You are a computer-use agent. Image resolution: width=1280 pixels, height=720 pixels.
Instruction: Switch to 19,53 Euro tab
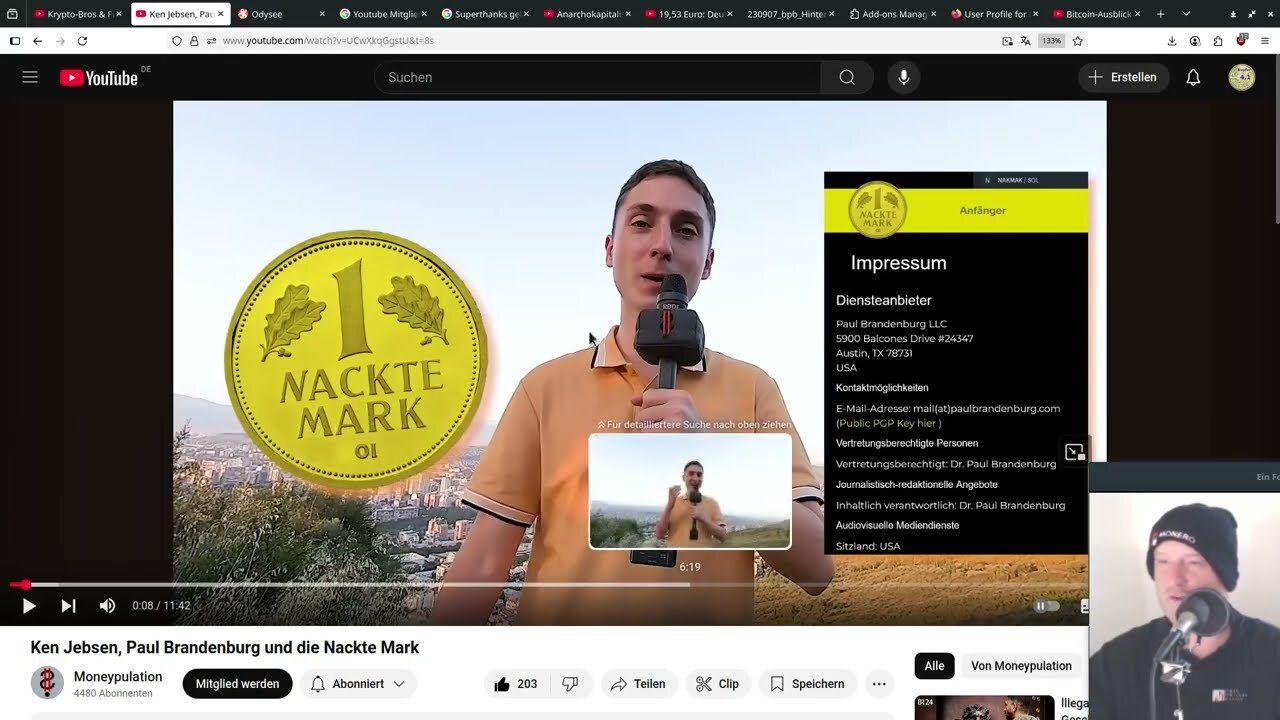click(x=689, y=14)
